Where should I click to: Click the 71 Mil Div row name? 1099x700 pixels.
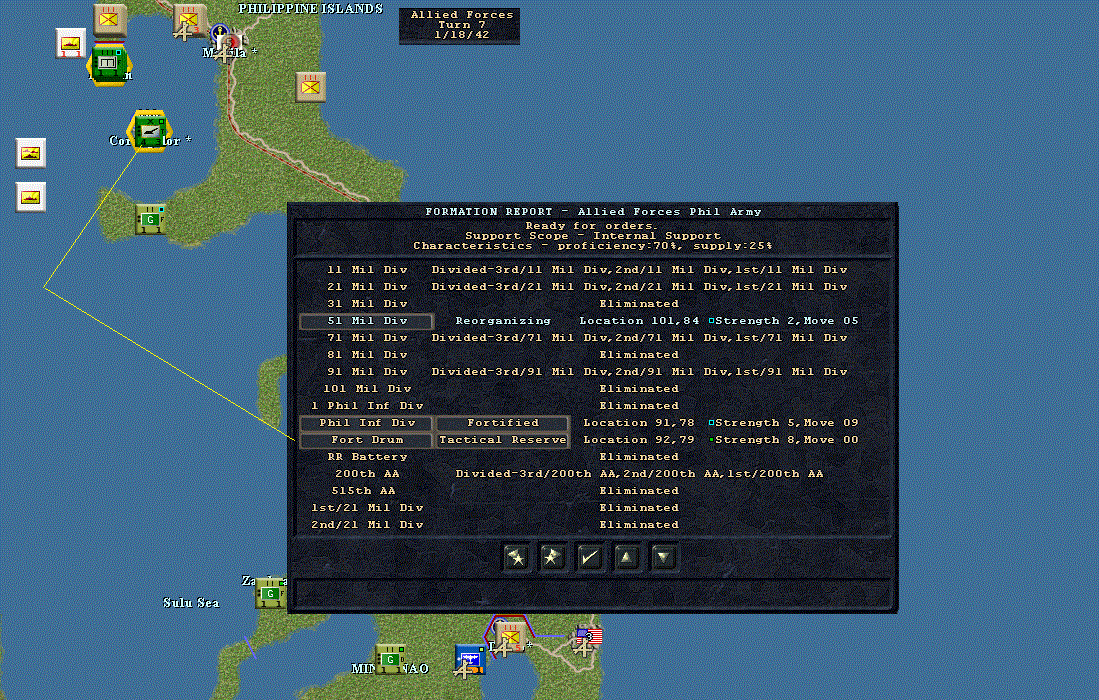point(367,338)
